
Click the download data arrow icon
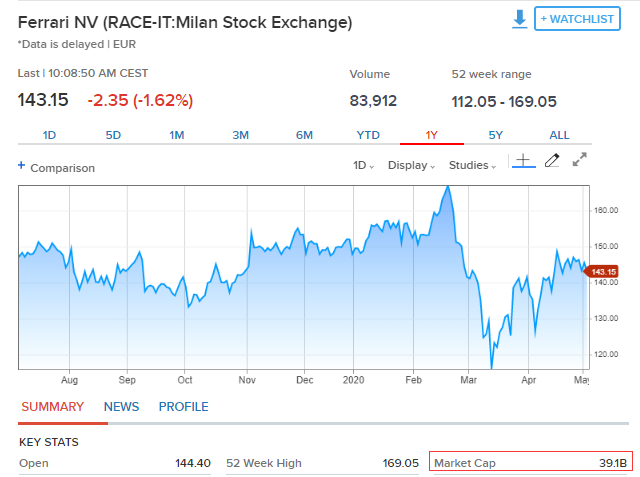pyautogui.click(x=519, y=19)
